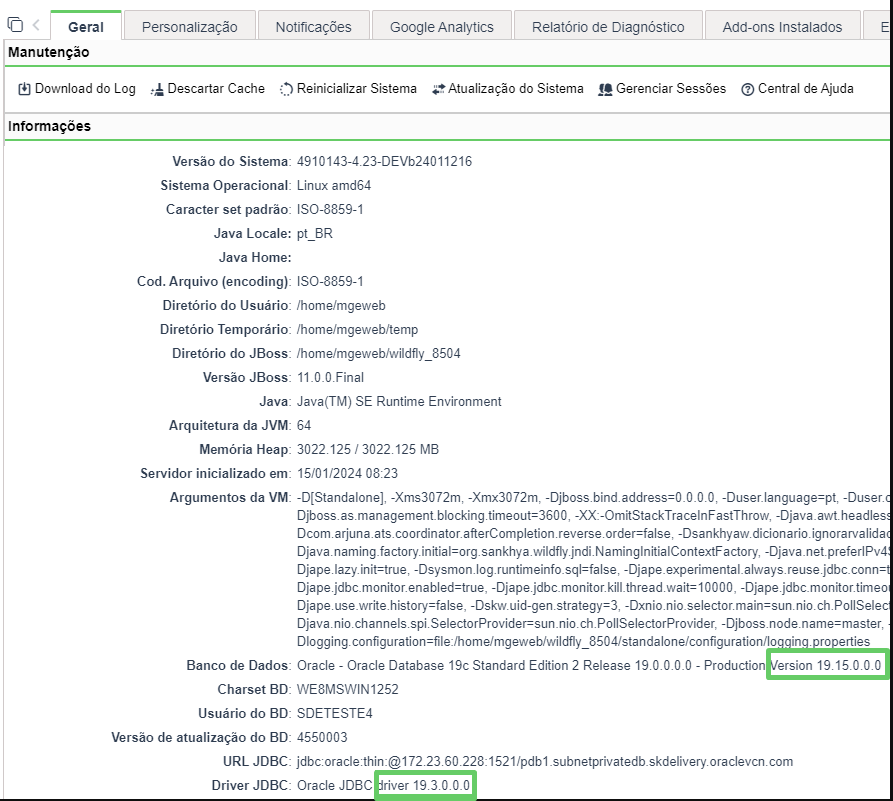The height and width of the screenshot is (801, 893).
Task: Click the copy windows icon at top left
Action: [15, 25]
